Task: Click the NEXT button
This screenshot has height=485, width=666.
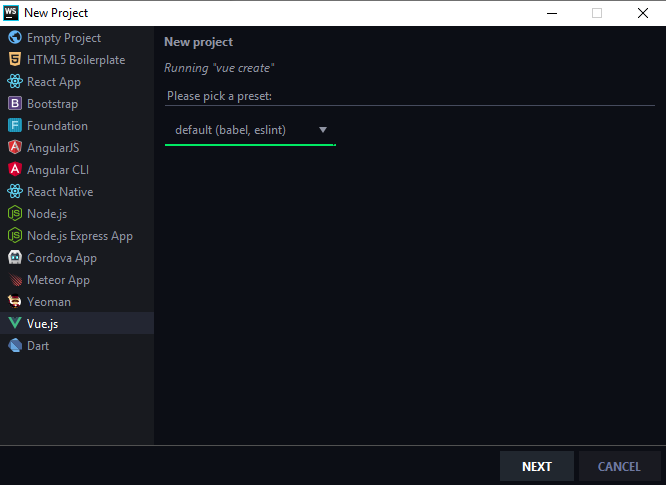Action: coord(536,466)
